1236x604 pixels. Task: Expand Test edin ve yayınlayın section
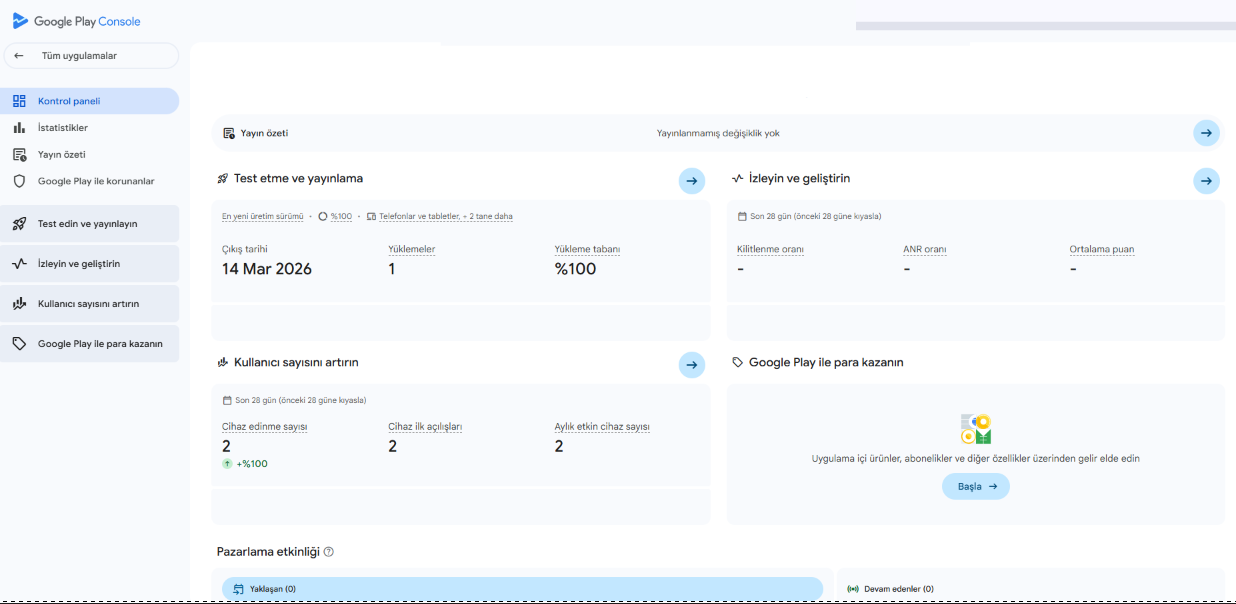90,224
